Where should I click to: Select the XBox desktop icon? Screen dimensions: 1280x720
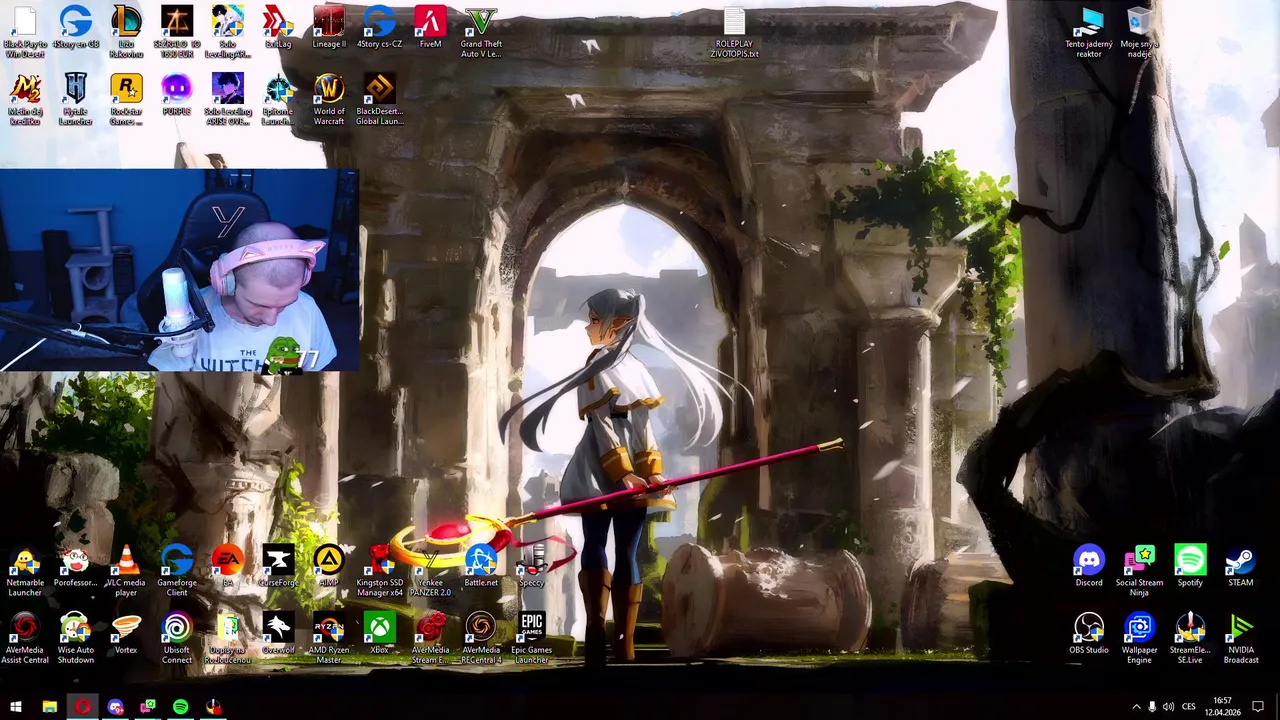tap(379, 635)
